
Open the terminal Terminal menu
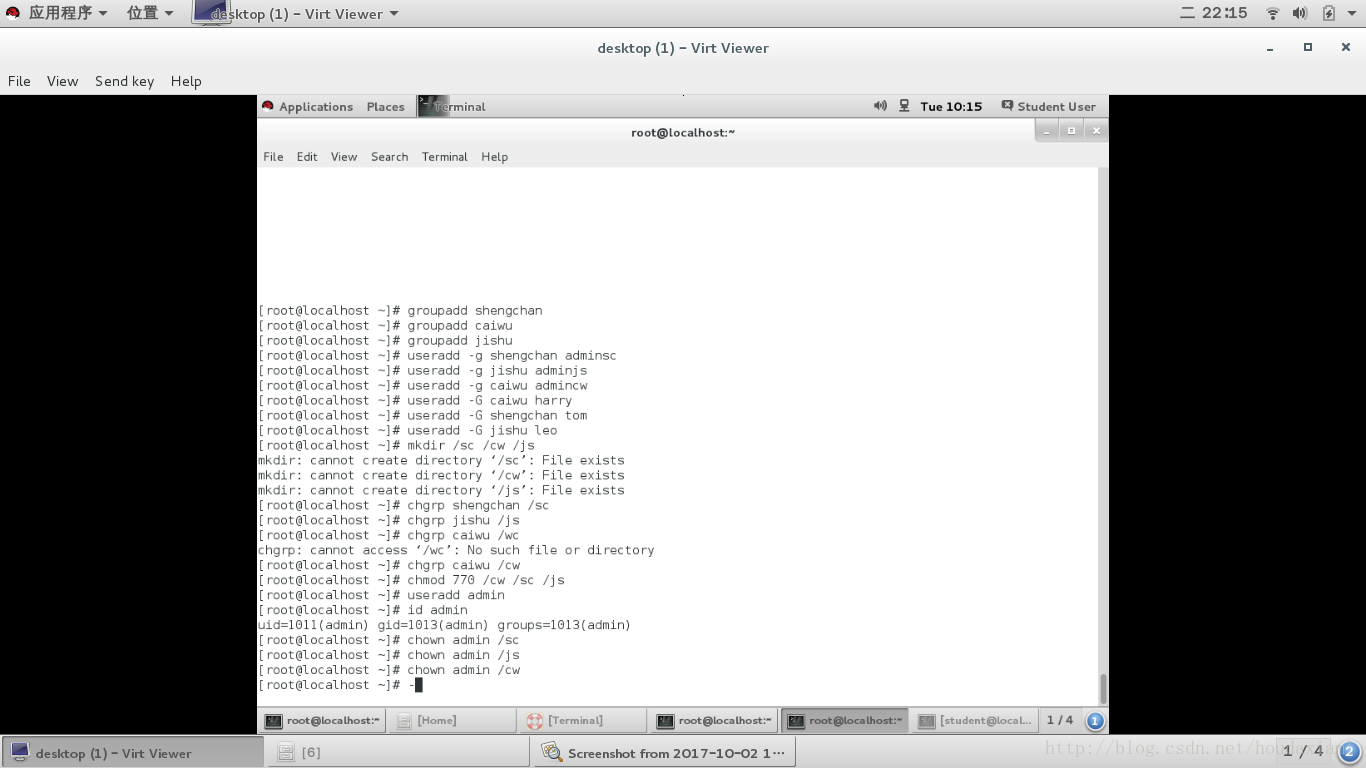click(x=444, y=157)
